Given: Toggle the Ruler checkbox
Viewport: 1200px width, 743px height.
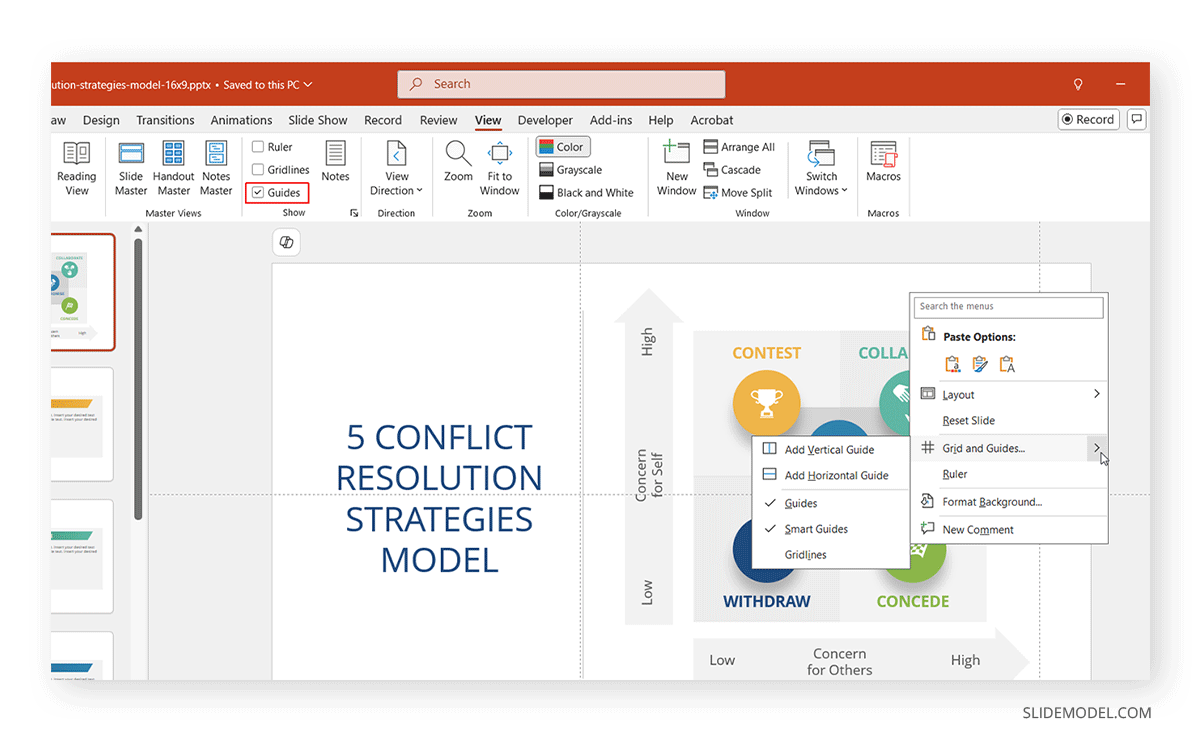Looking at the screenshot, I should point(258,147).
